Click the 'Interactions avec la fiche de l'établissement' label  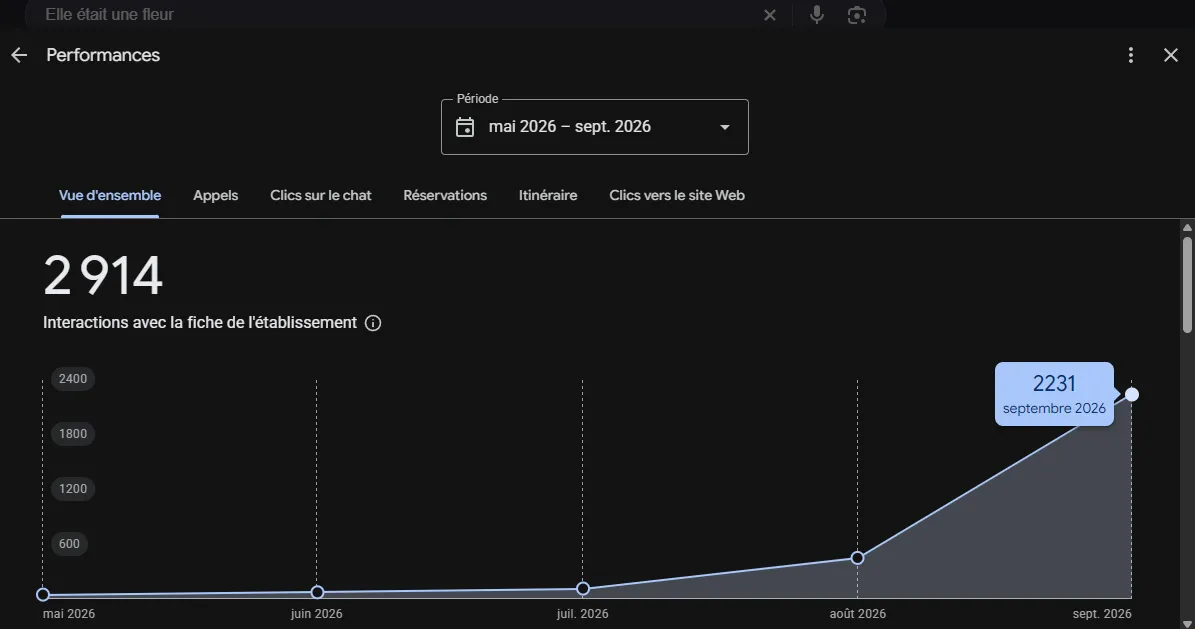(x=200, y=323)
